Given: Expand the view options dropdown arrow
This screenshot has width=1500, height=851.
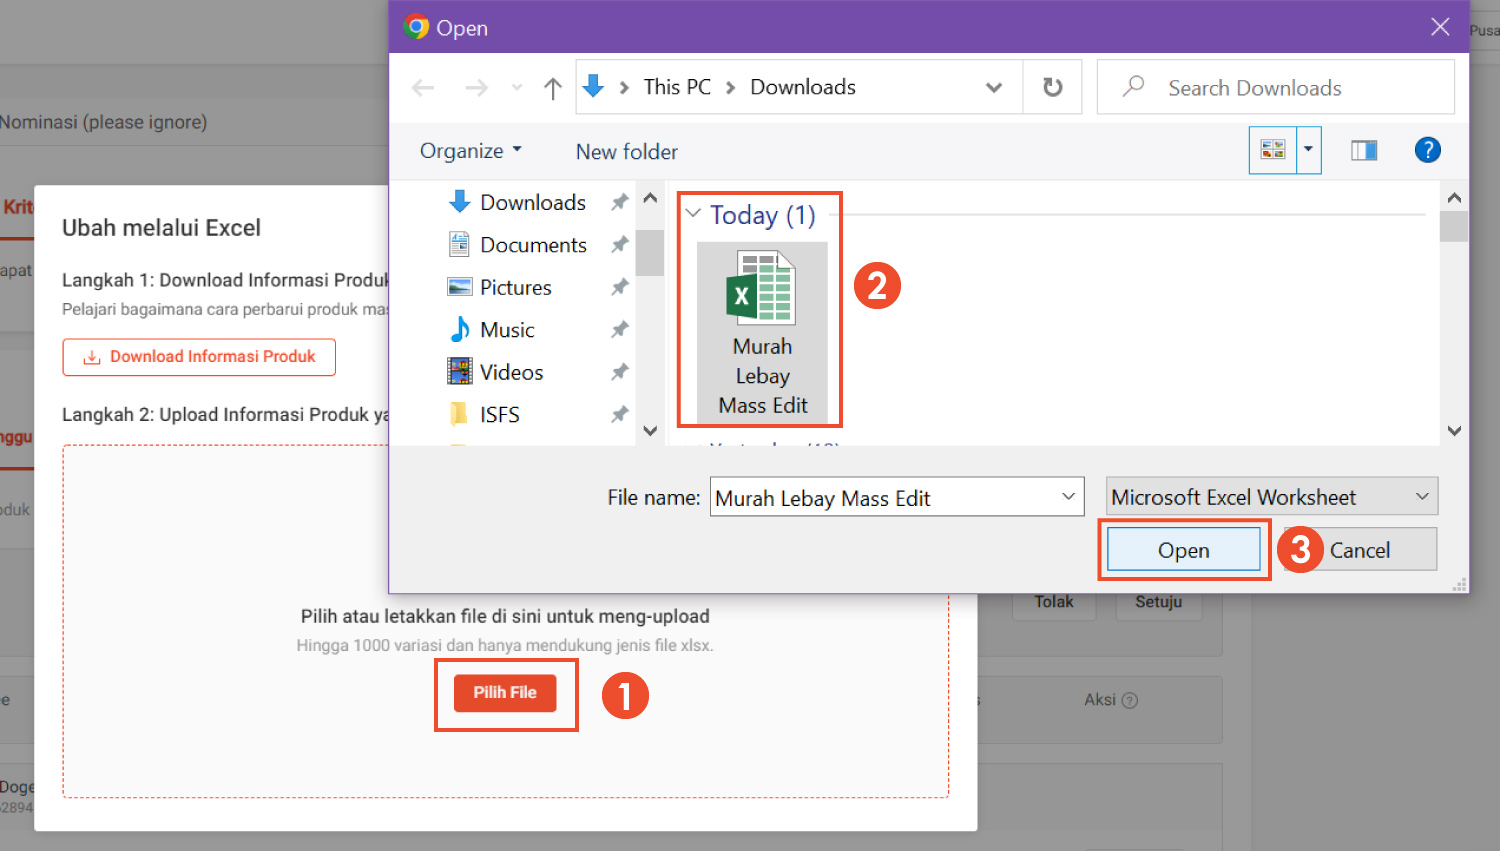Looking at the screenshot, I should click(x=1308, y=150).
